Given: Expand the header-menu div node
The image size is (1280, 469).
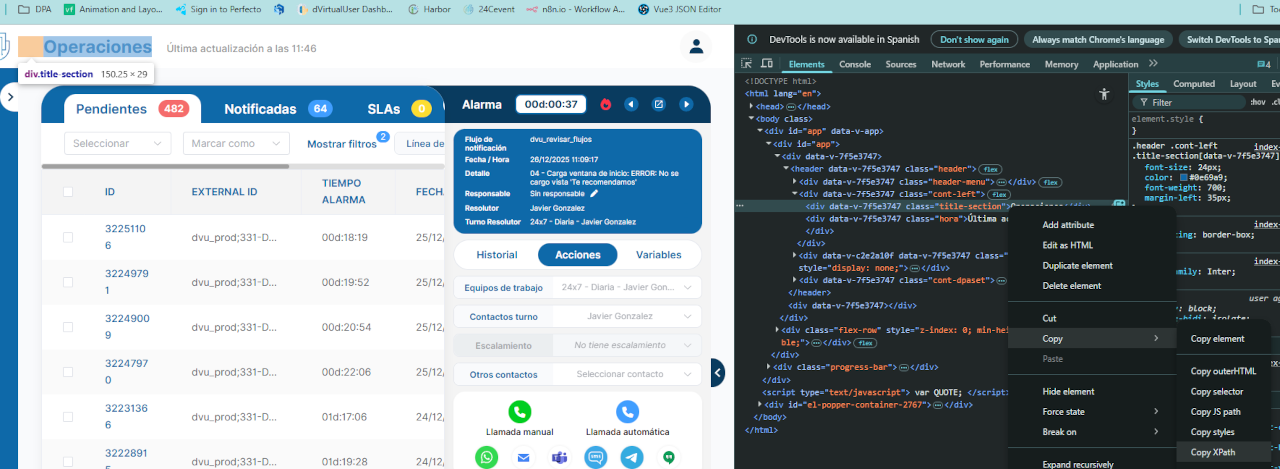Looking at the screenshot, I should coord(794,181).
